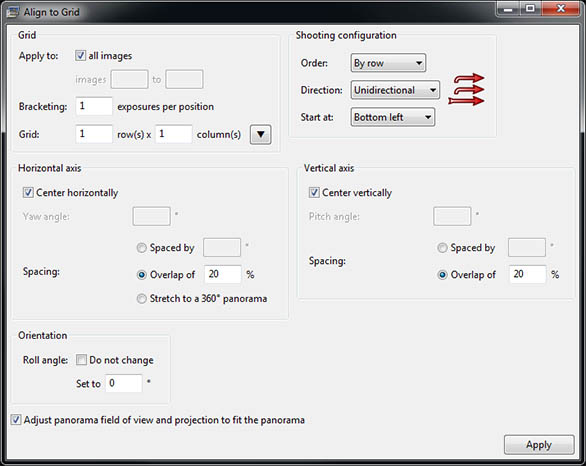Enable Do not change roll angle

click(x=81, y=360)
